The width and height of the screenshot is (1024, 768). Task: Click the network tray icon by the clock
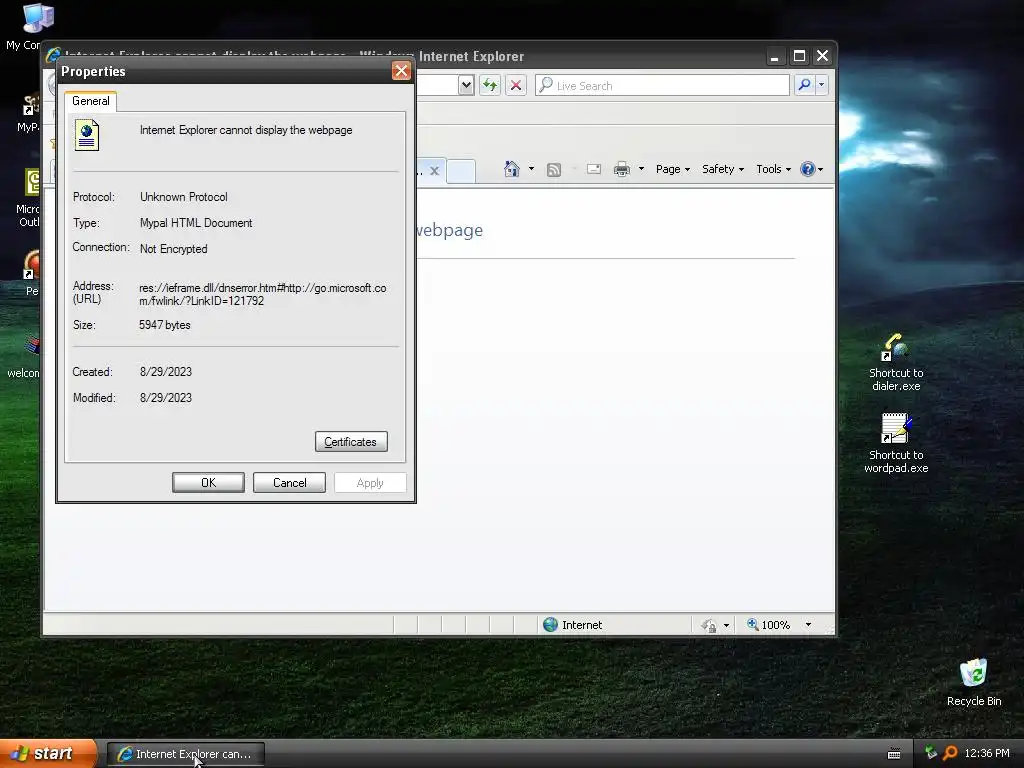pyautogui.click(x=931, y=752)
